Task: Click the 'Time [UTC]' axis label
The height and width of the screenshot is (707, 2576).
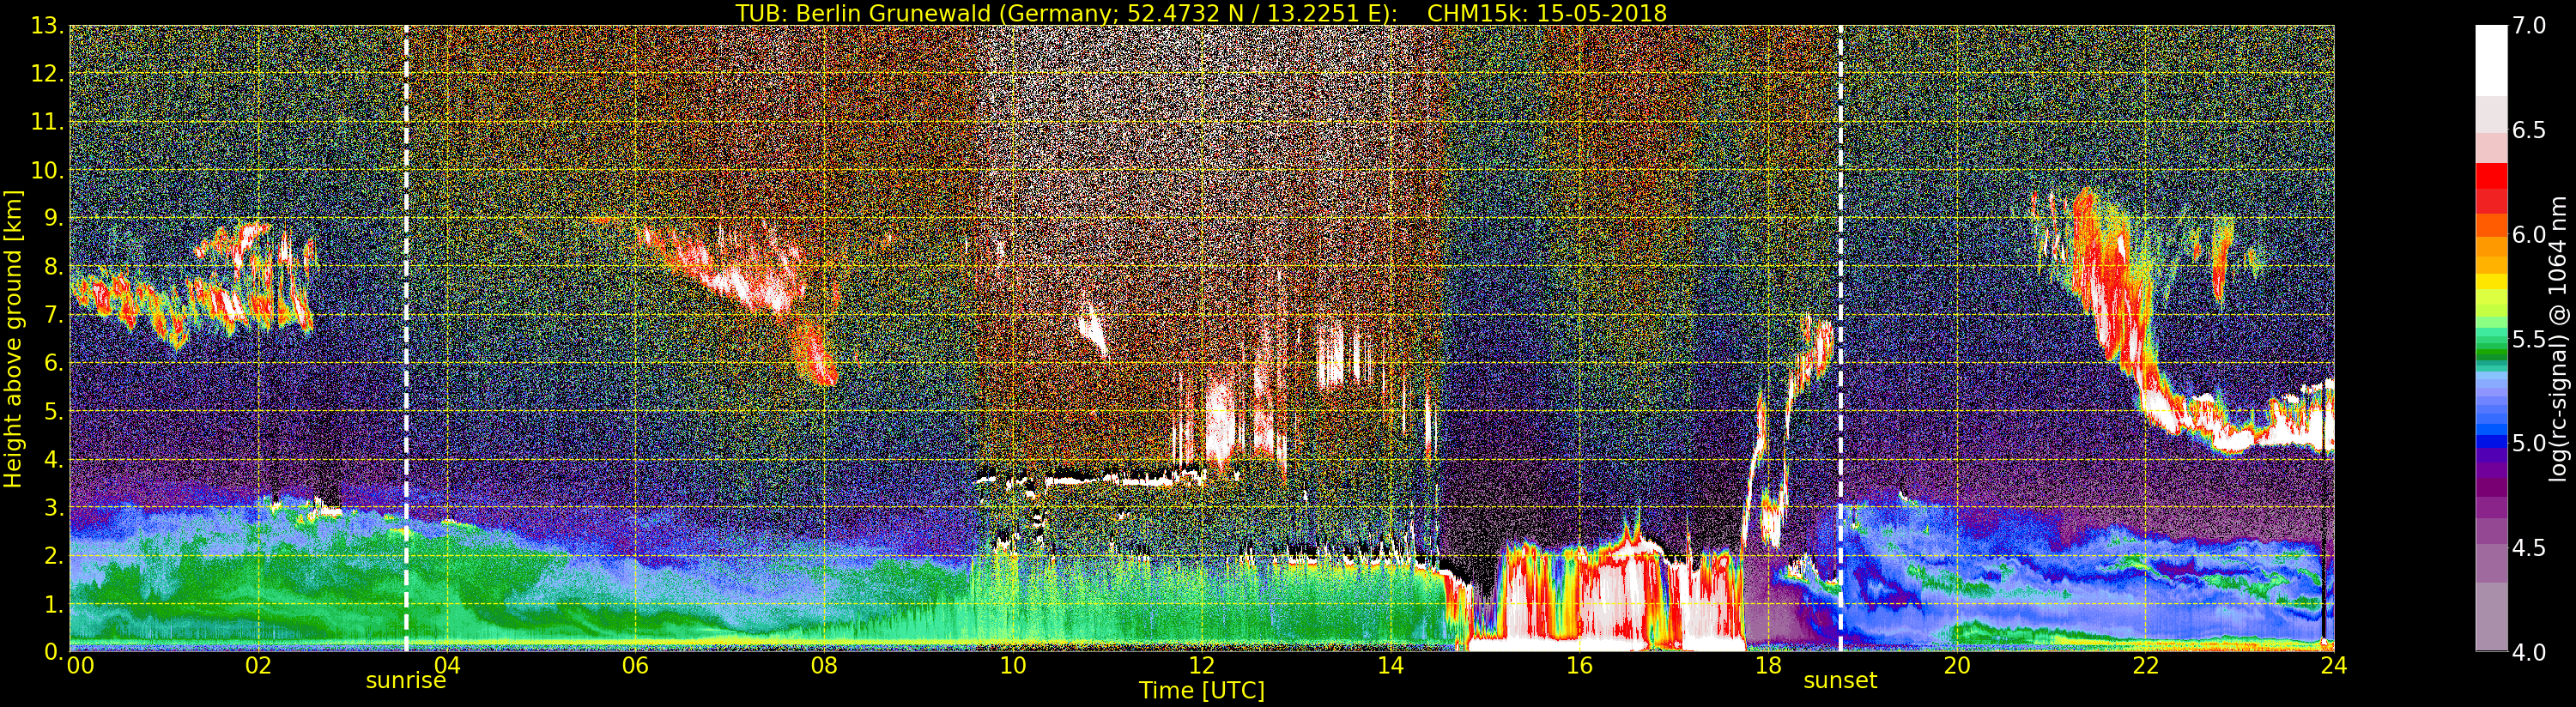Action: pyautogui.click(x=1202, y=691)
